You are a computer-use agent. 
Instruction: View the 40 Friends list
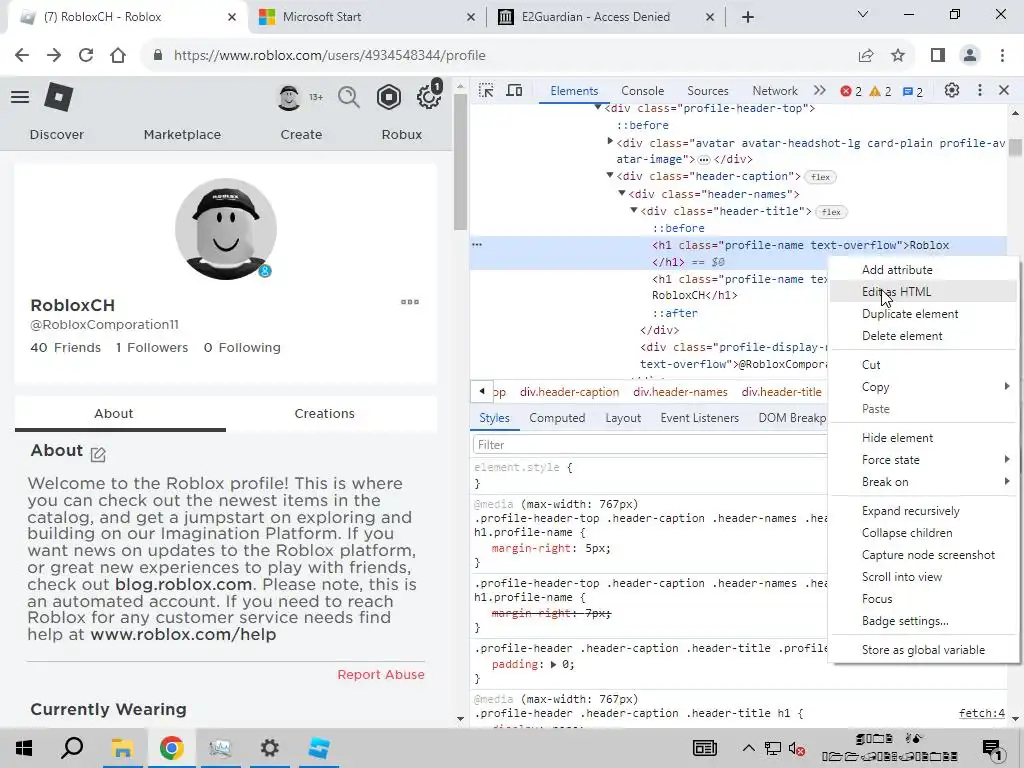point(65,347)
